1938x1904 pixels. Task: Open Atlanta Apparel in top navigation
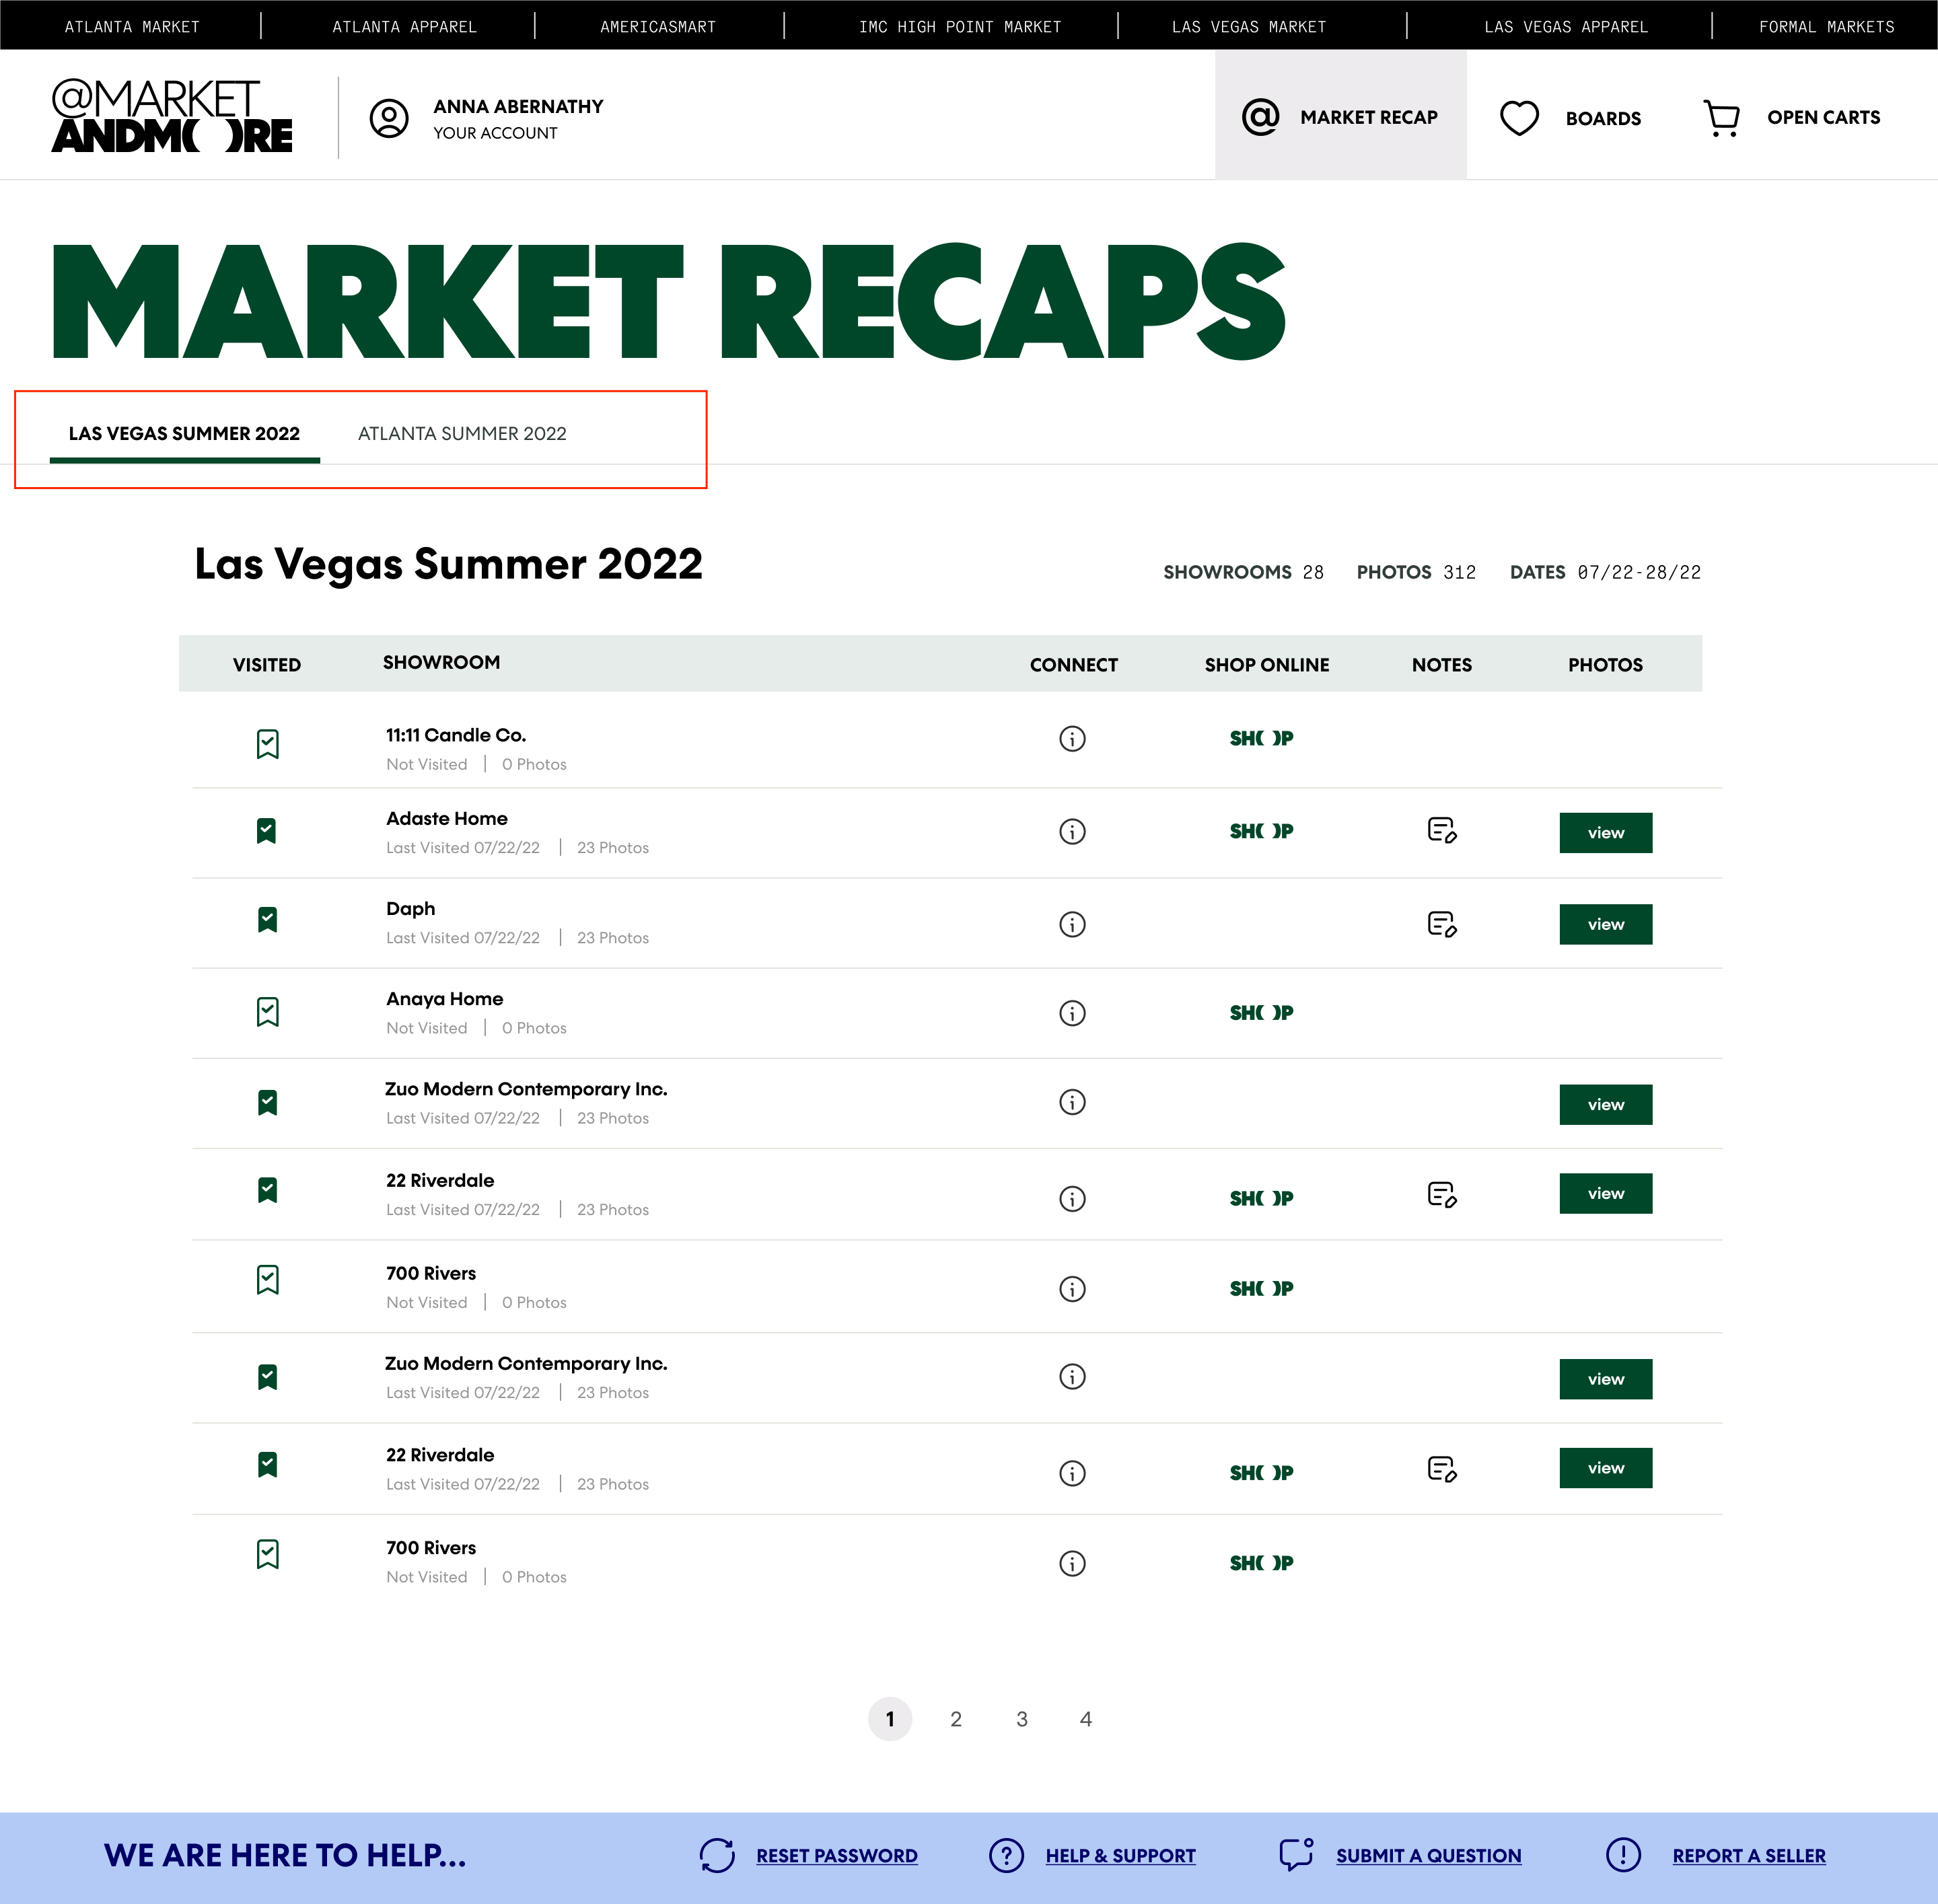pos(404,27)
